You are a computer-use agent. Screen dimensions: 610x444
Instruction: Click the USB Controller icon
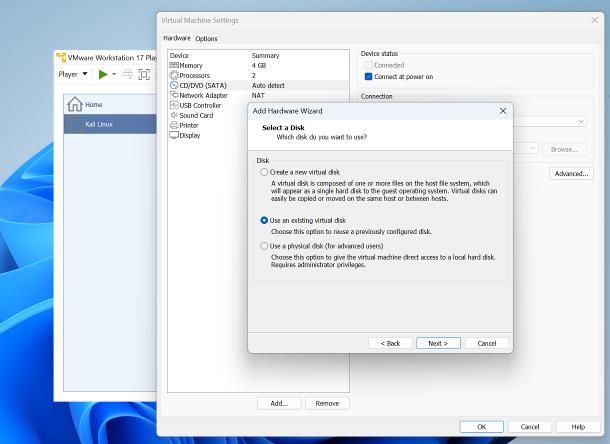tap(174, 105)
